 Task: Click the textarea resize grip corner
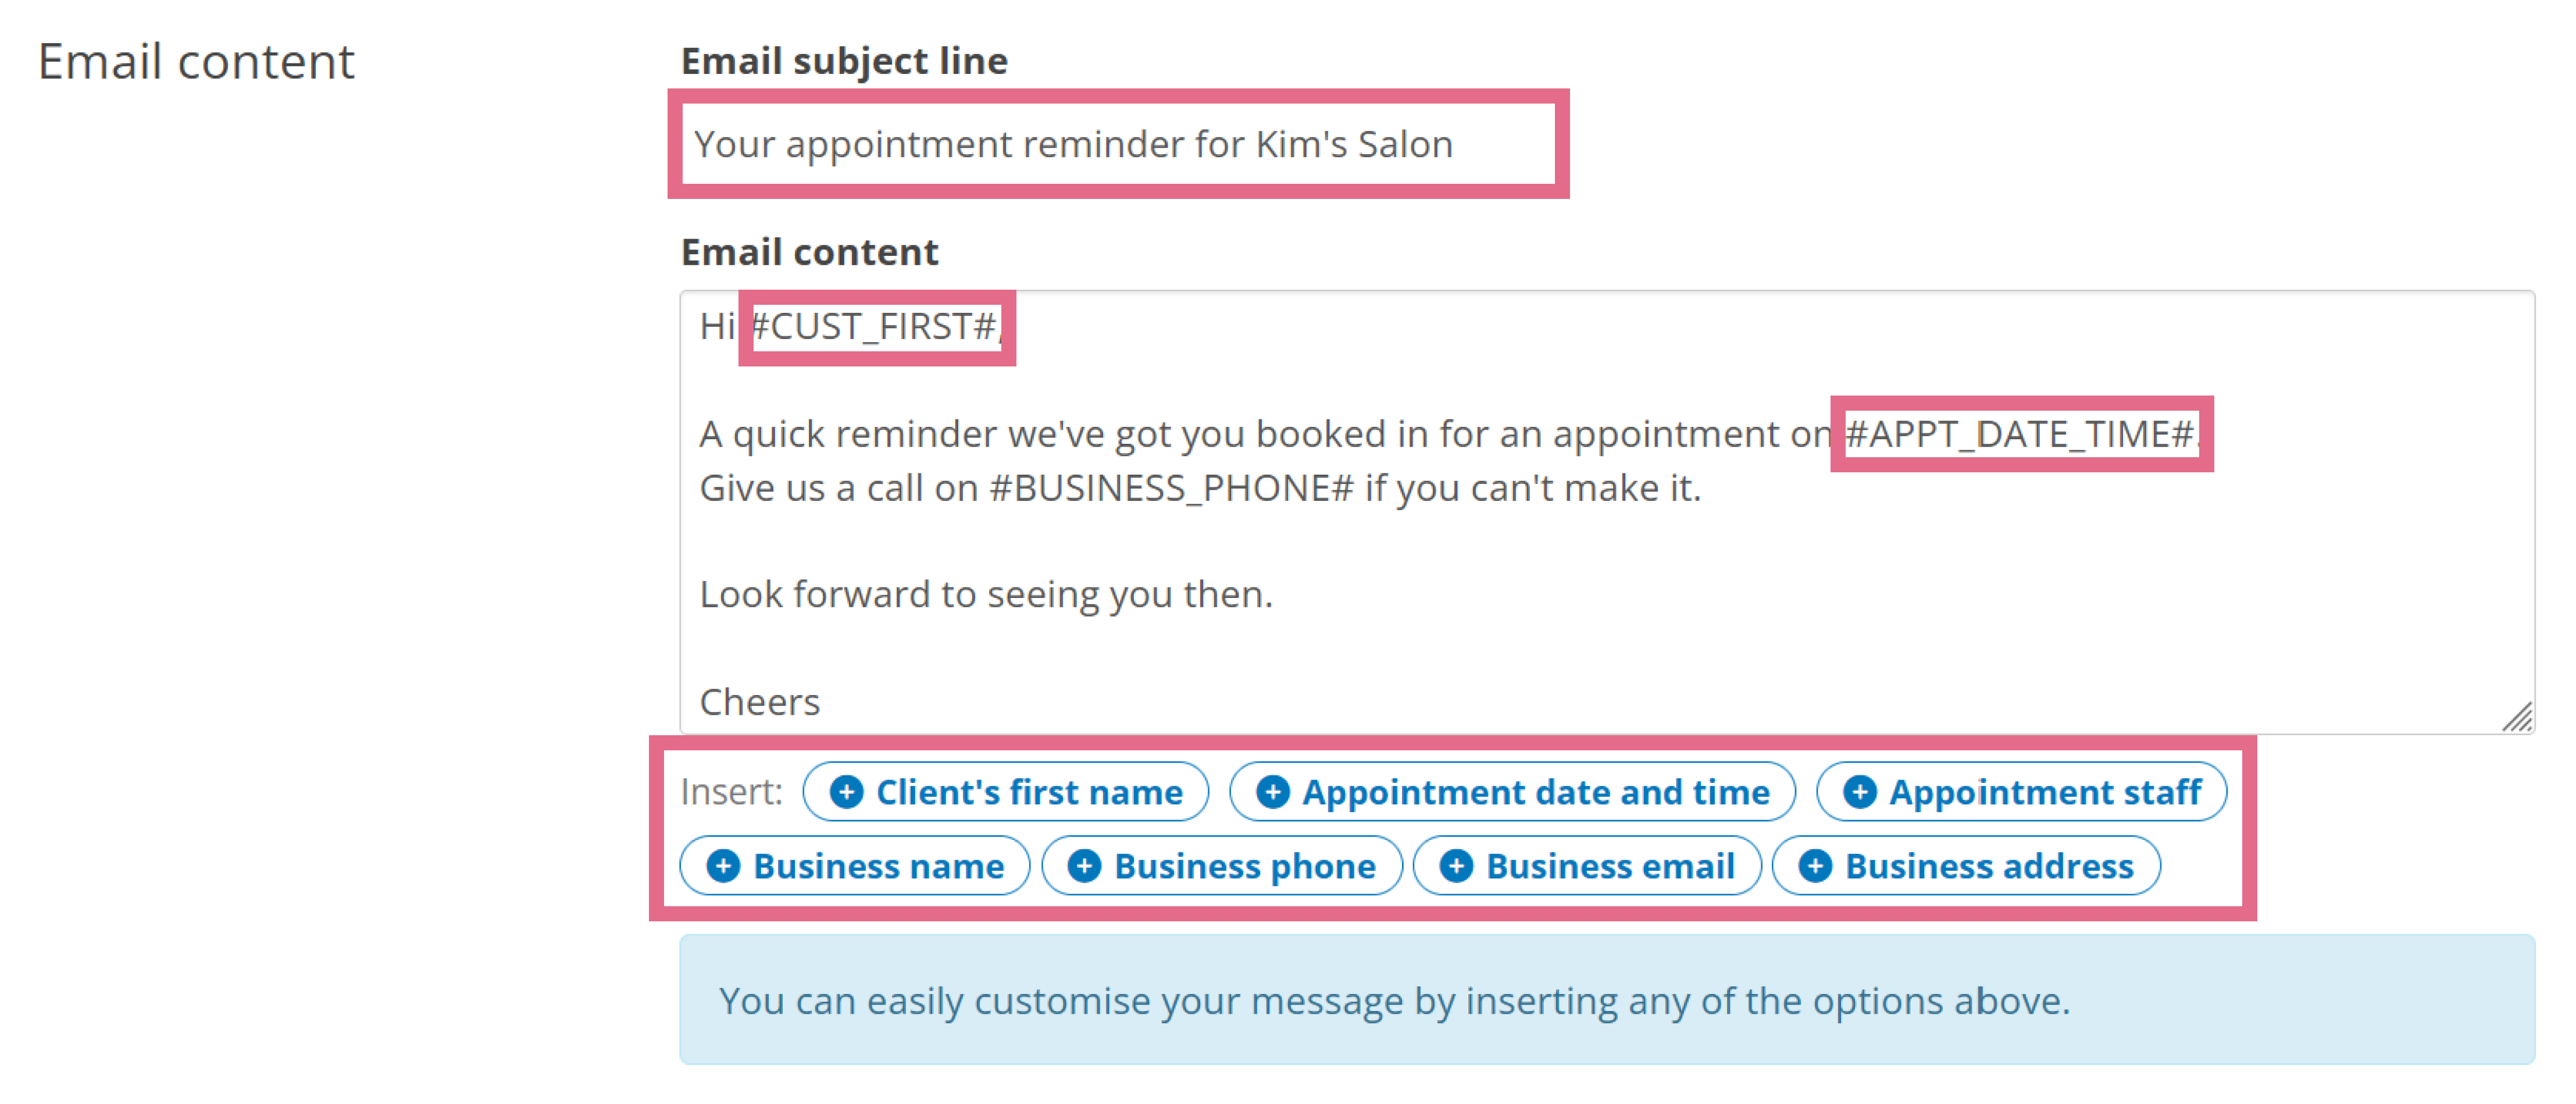click(x=2518, y=717)
